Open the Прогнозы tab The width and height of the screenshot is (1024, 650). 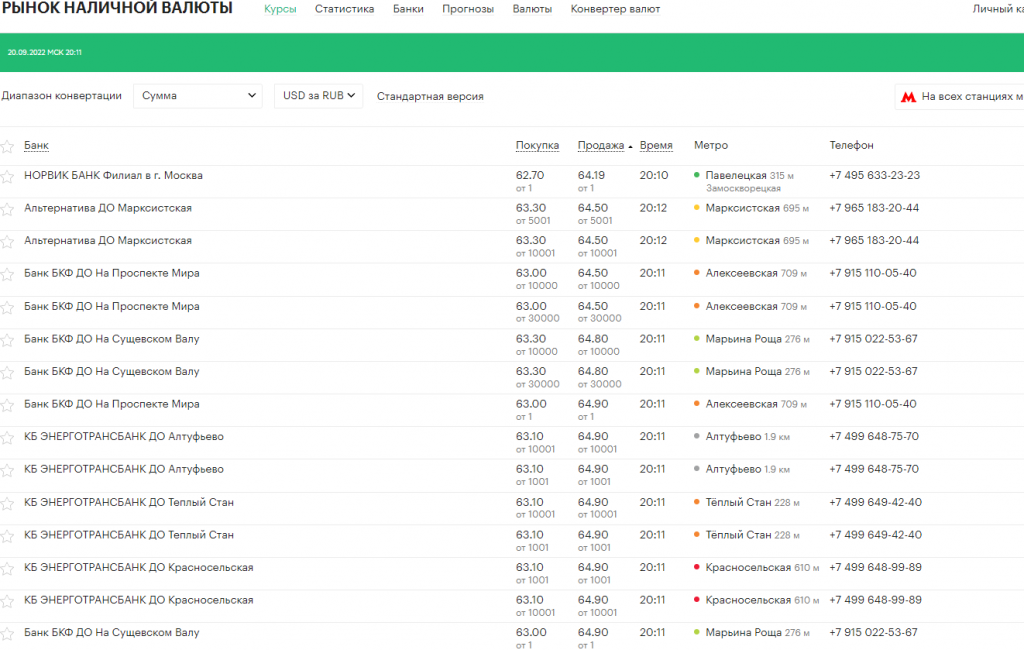pos(468,9)
